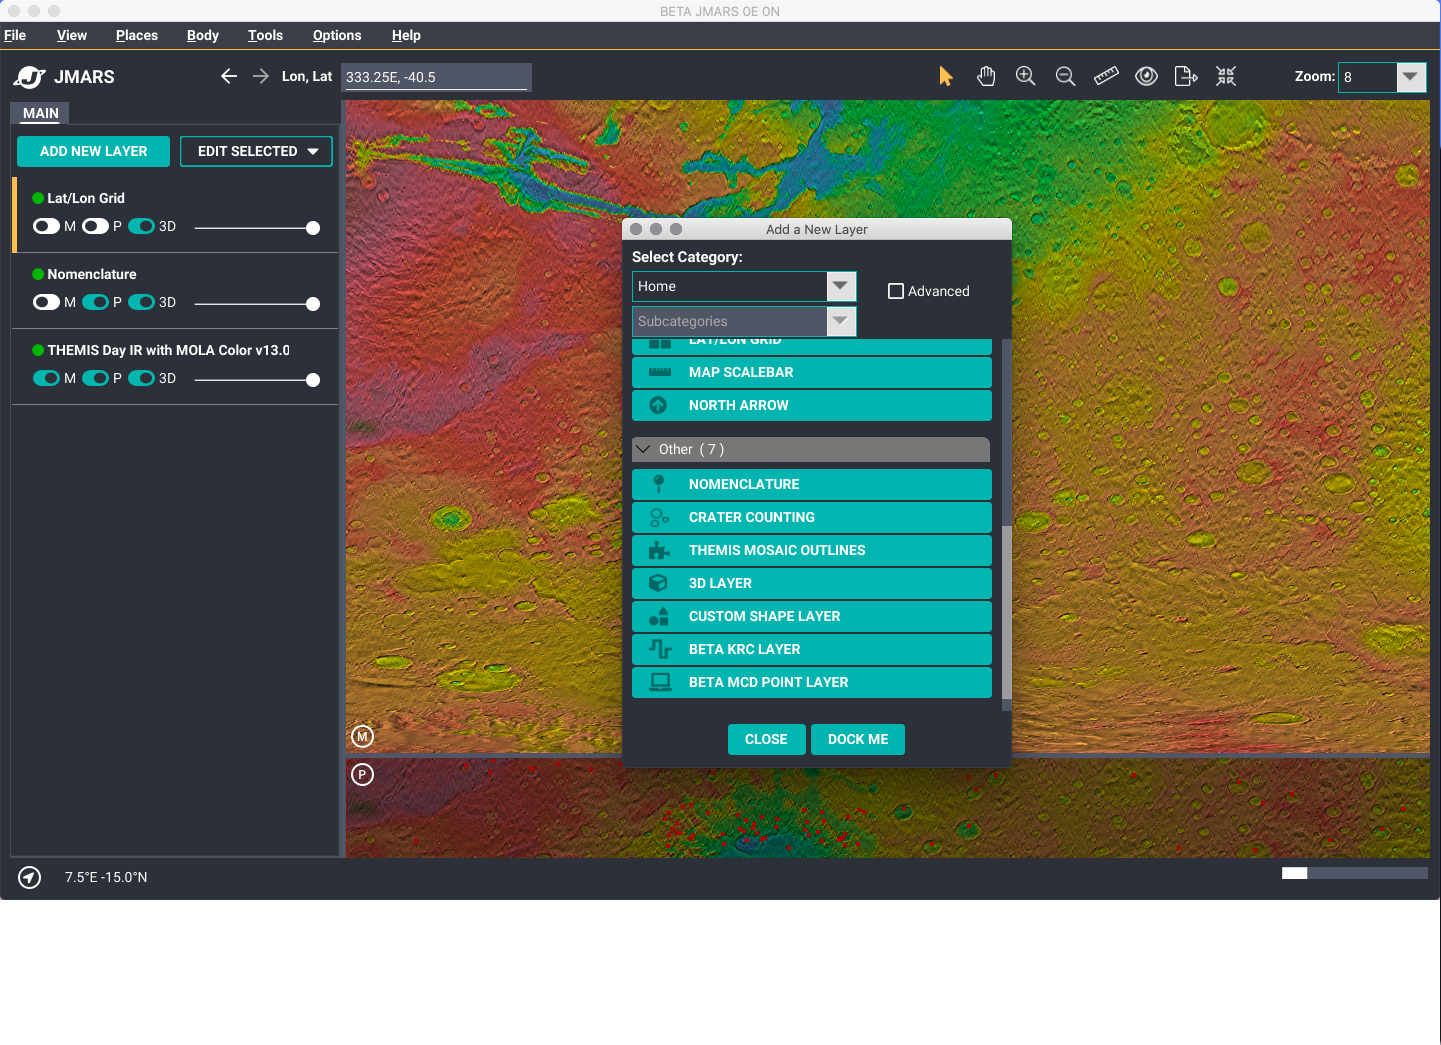Toggle Nomenclature P panner switch
1441x1045 pixels.
[95, 302]
